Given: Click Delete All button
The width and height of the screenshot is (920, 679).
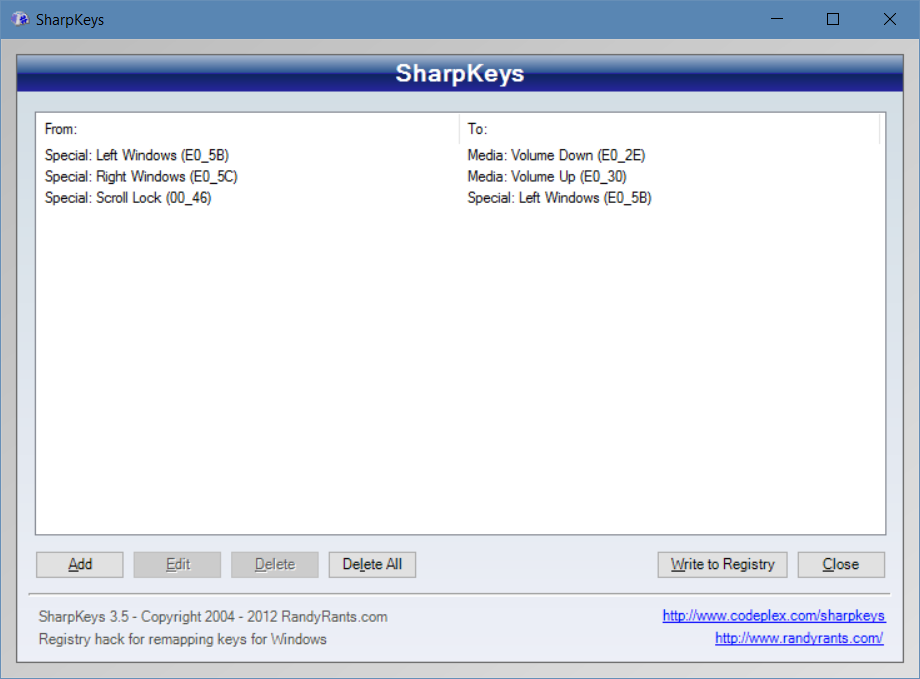Looking at the screenshot, I should (x=372, y=565).
